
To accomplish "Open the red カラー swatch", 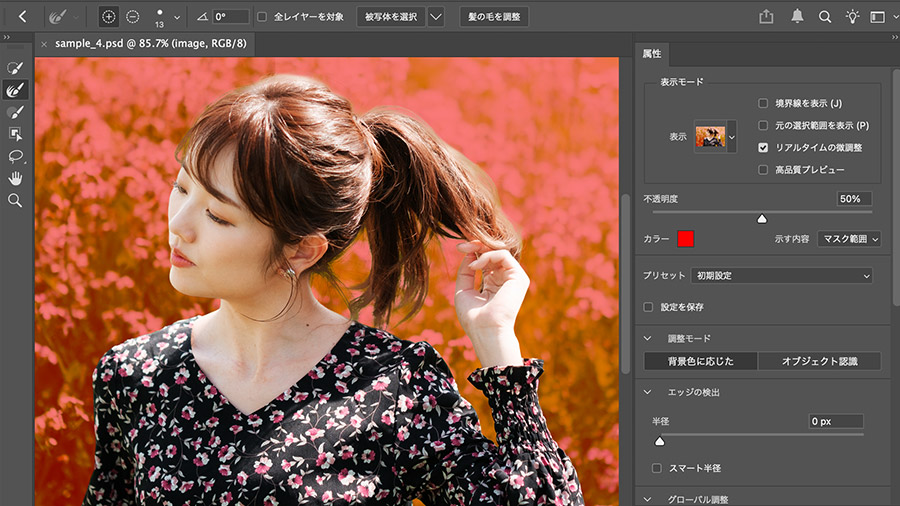I will coord(685,239).
